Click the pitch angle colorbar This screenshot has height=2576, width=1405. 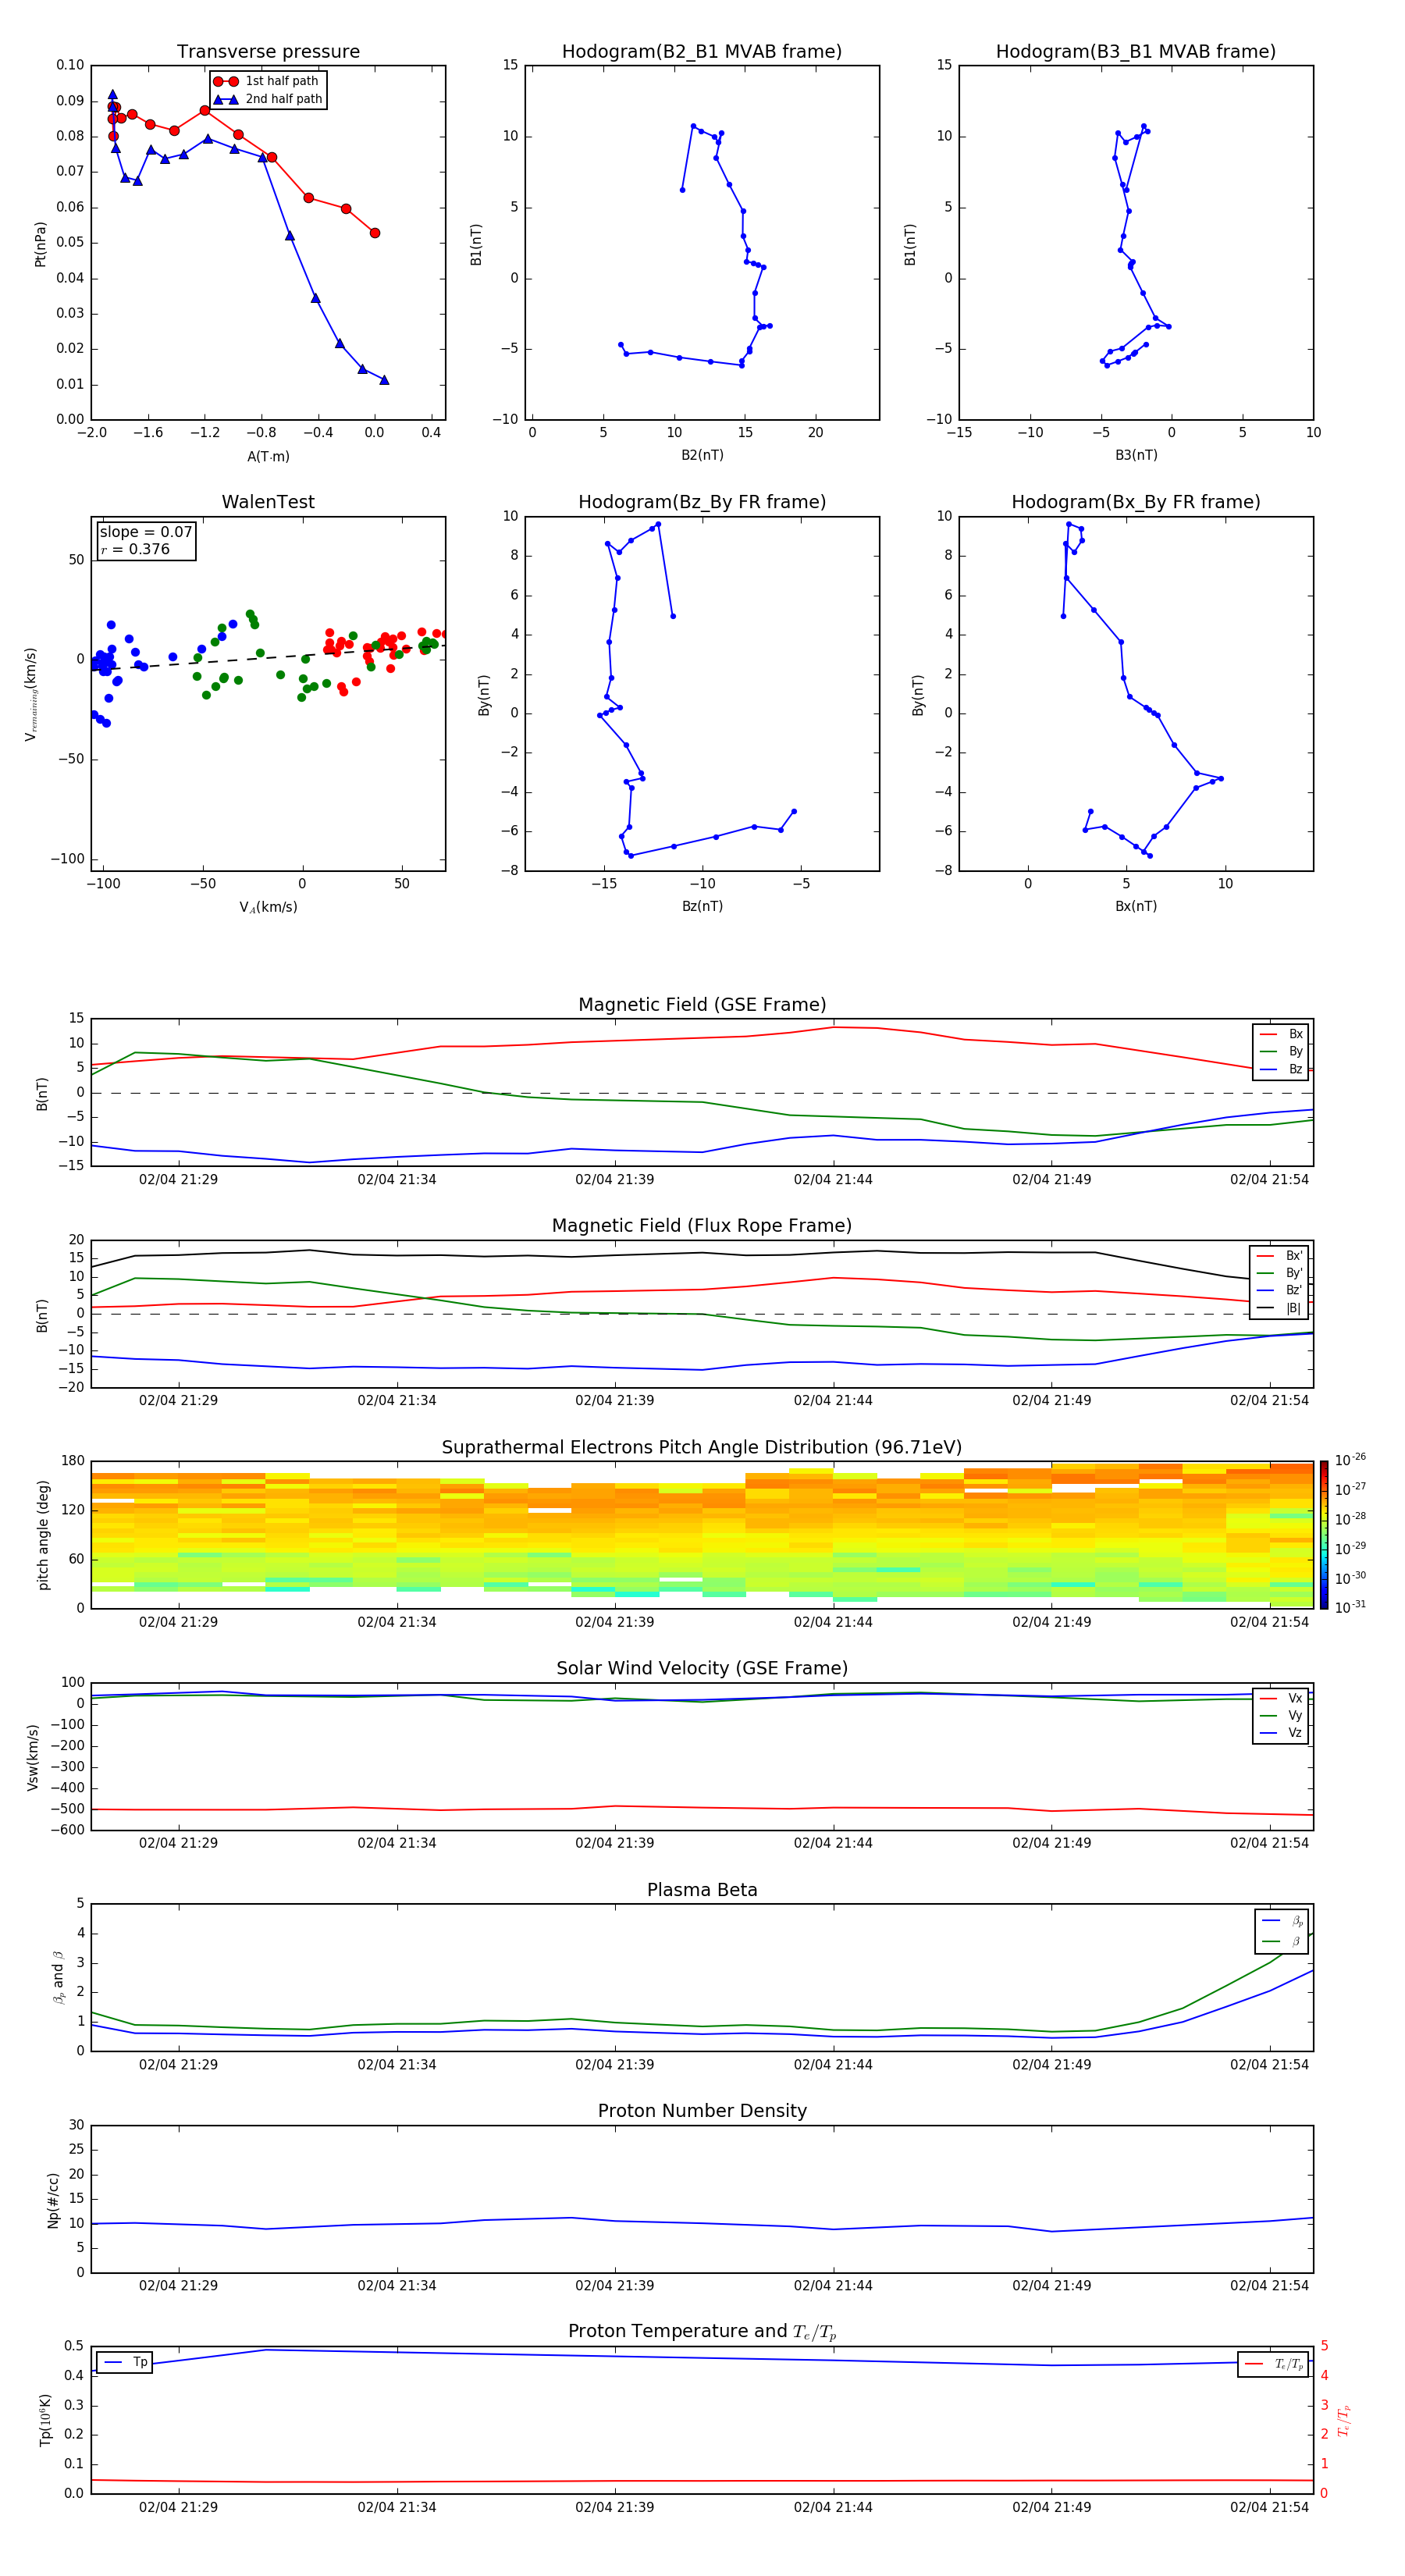[x=1324, y=1535]
